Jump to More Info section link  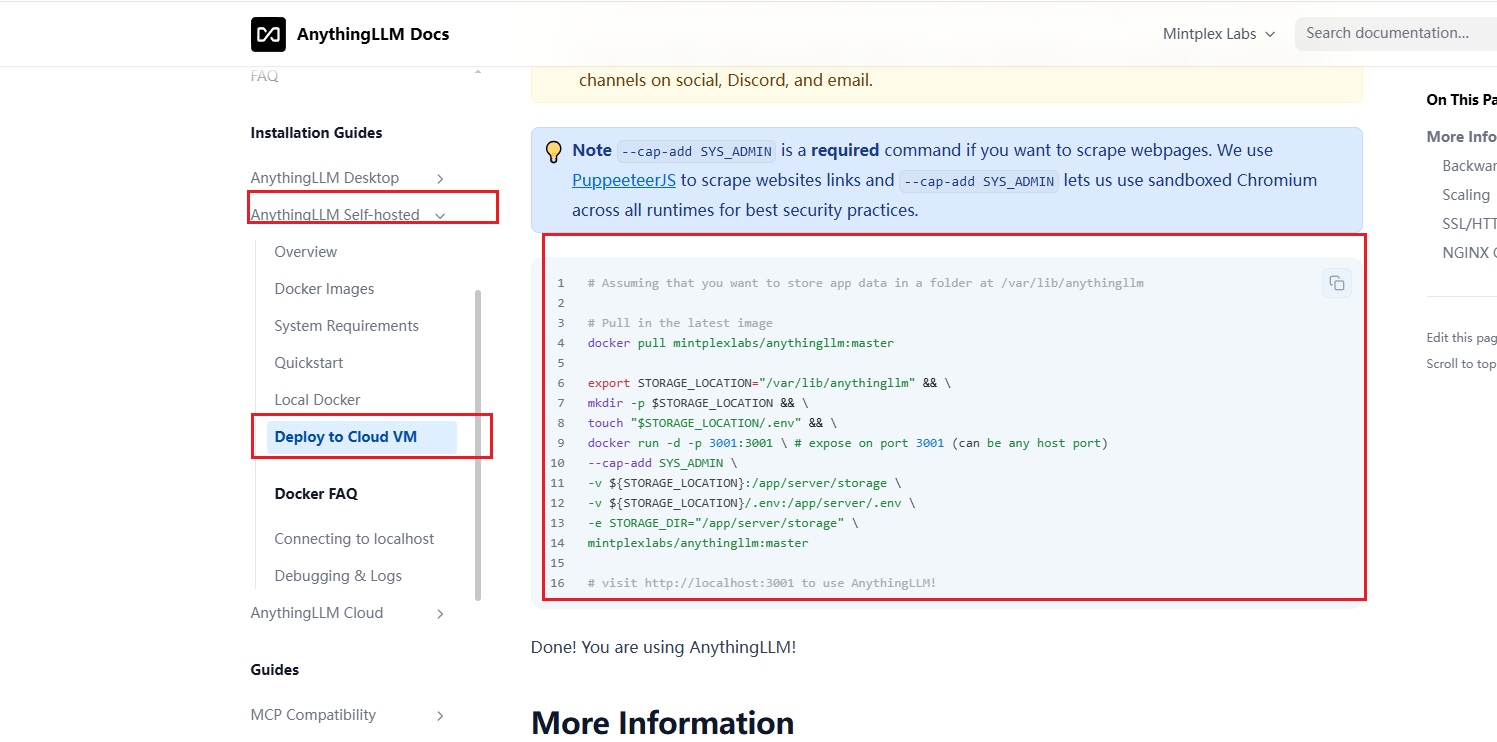pos(1461,137)
